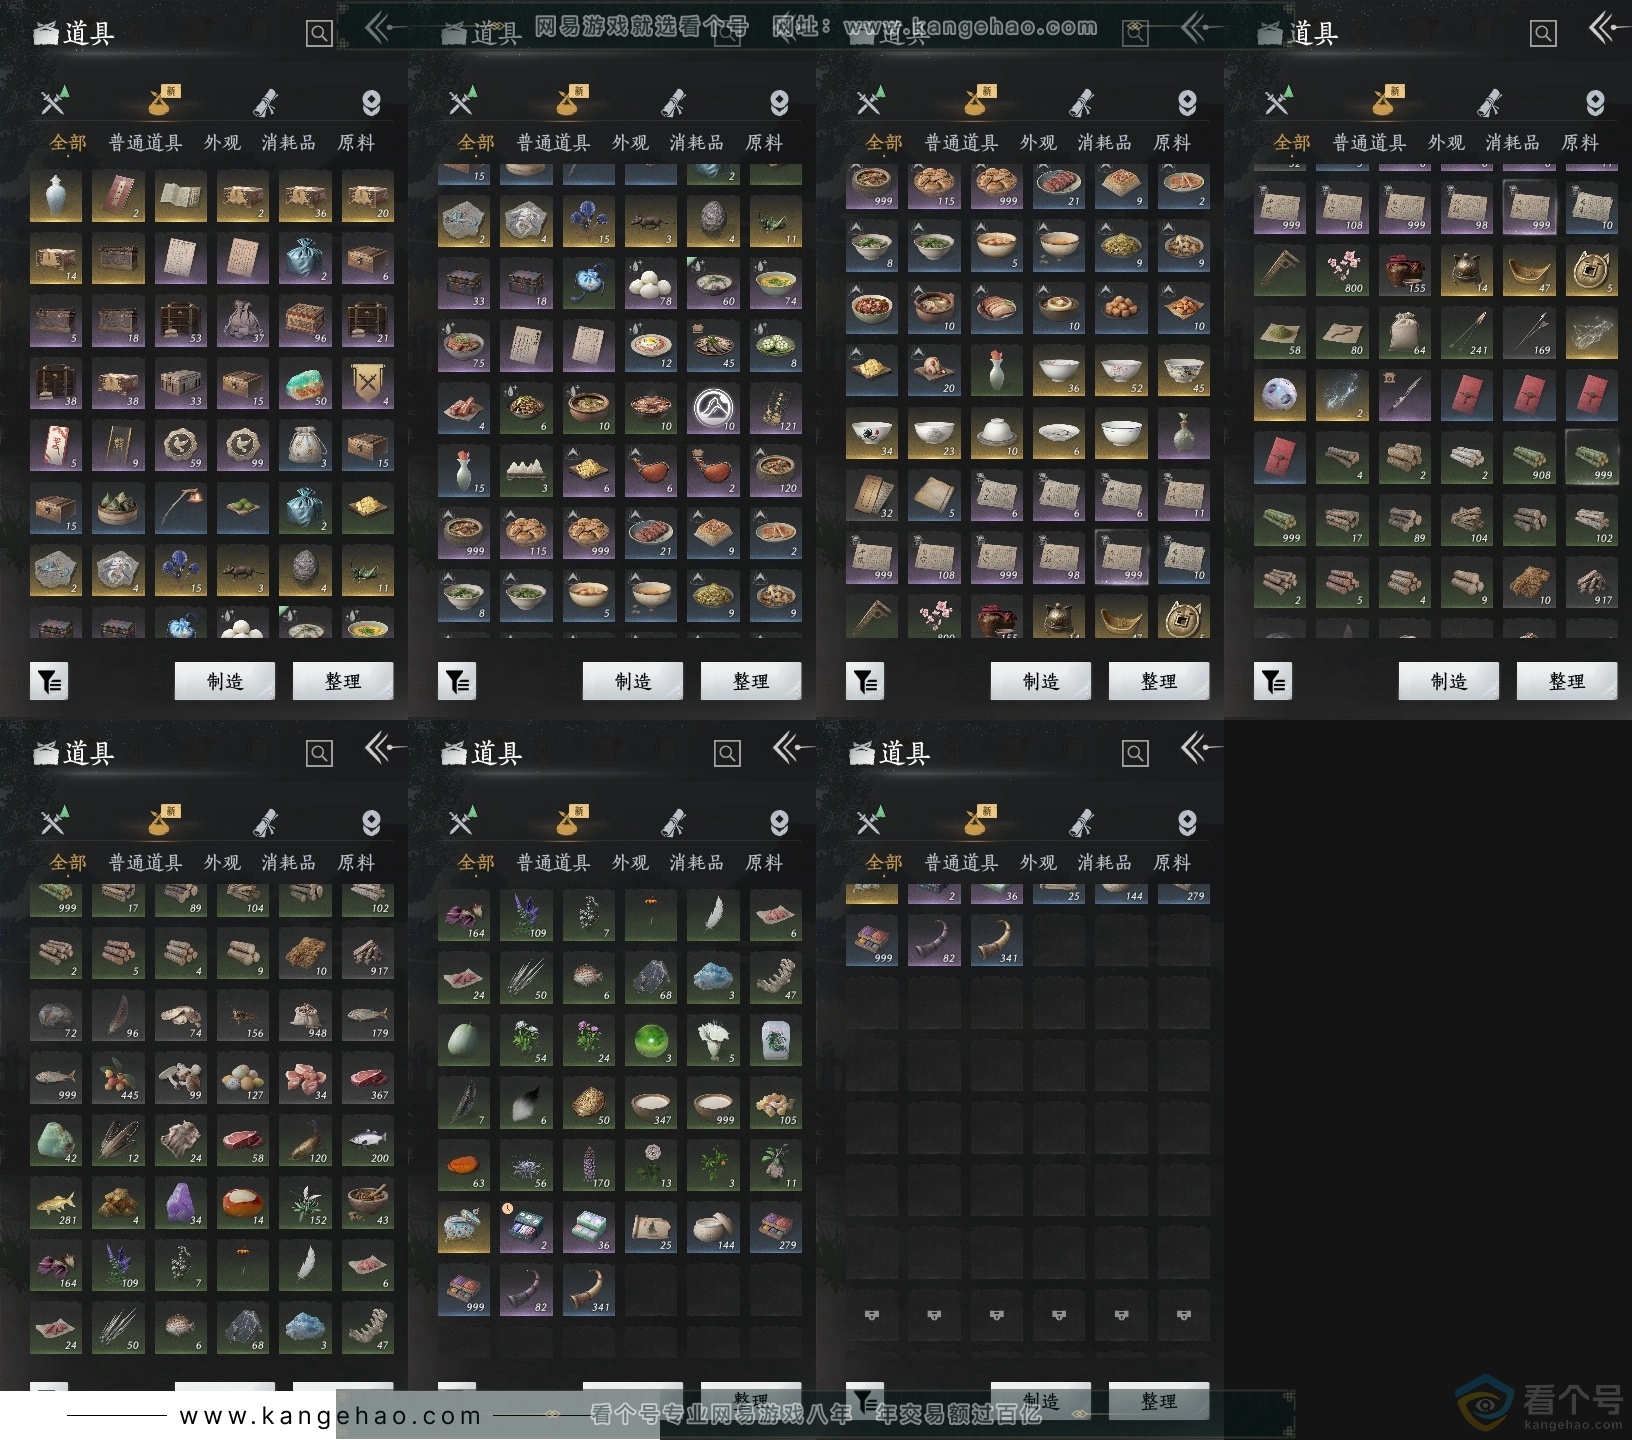The image size is (1632, 1440).
Task: Select the glowing green orb with count 3
Action: [x=650, y=1041]
